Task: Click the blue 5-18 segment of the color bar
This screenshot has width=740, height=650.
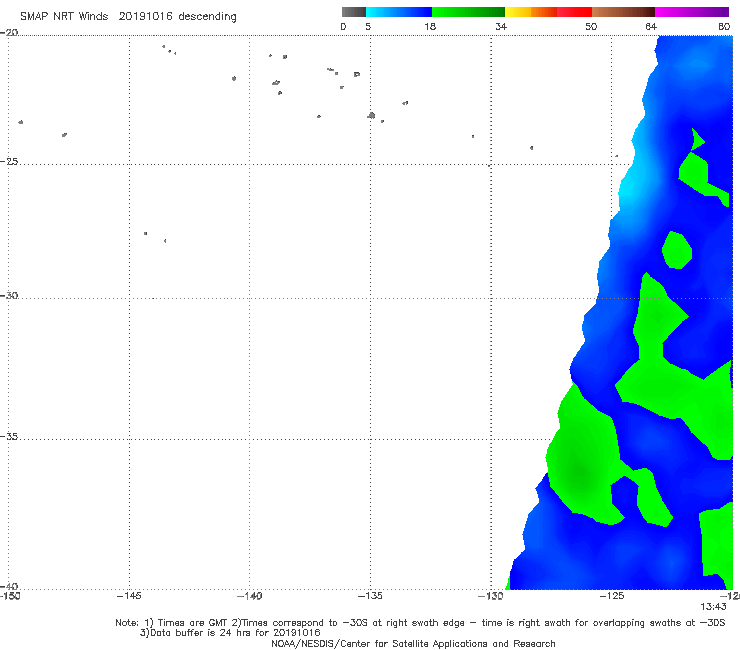Action: (399, 12)
